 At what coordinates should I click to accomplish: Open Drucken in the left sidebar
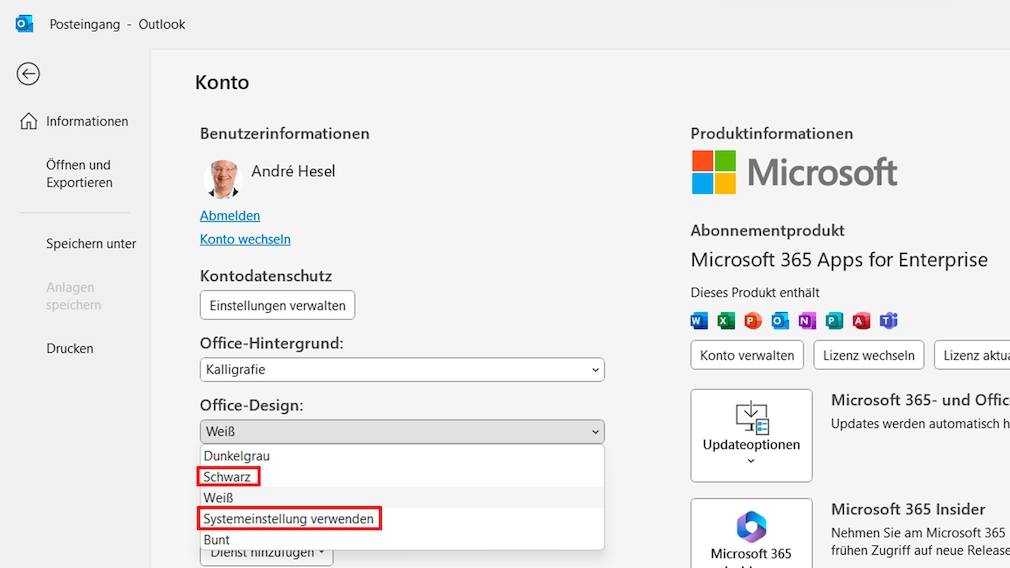pos(70,349)
